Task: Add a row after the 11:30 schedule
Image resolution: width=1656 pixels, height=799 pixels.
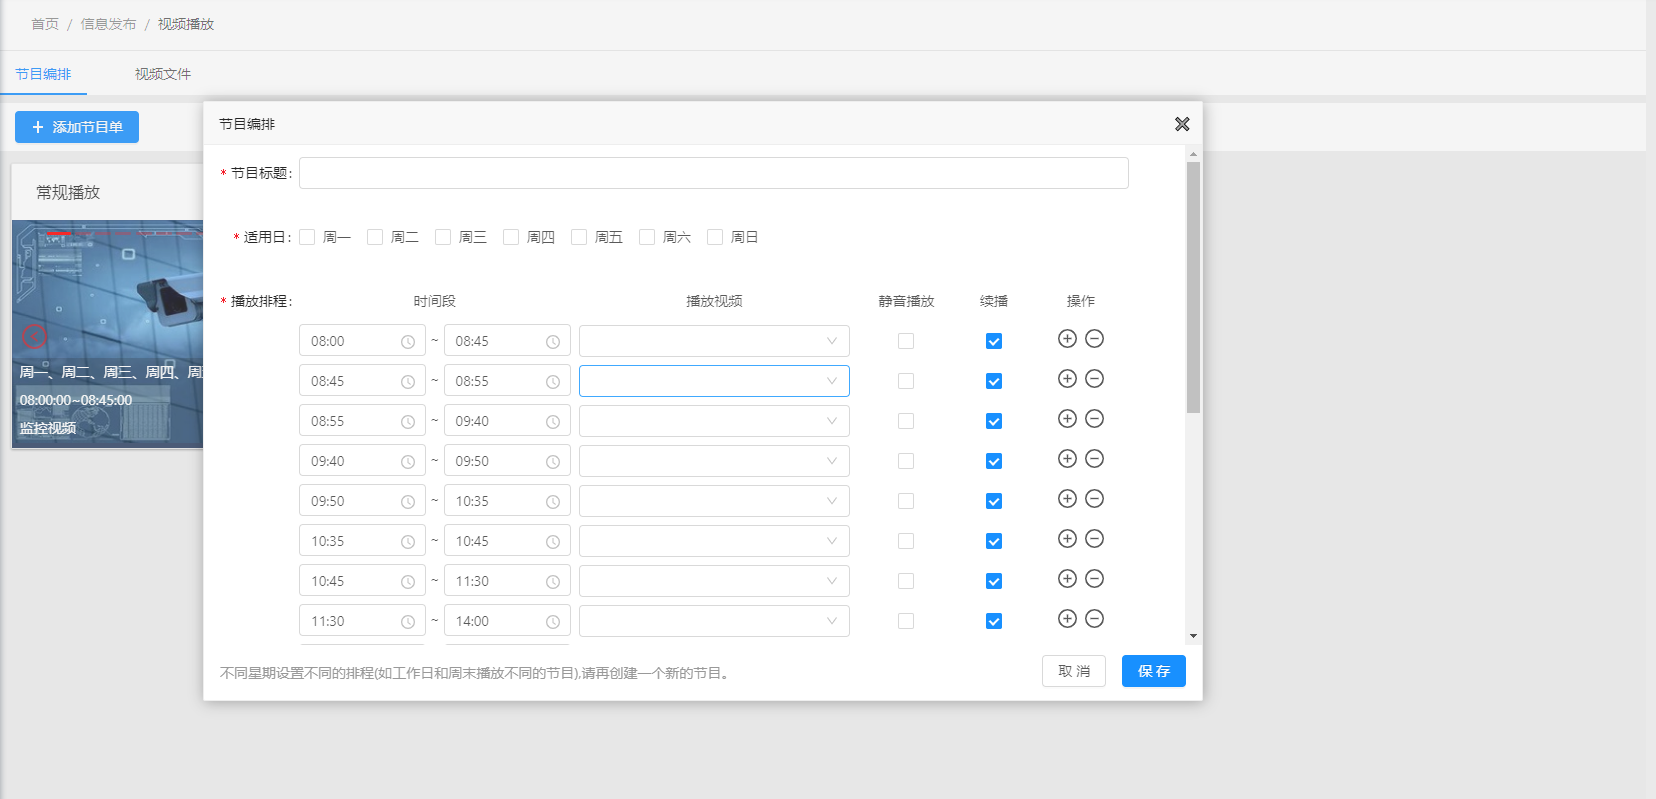Action: coord(1067,619)
